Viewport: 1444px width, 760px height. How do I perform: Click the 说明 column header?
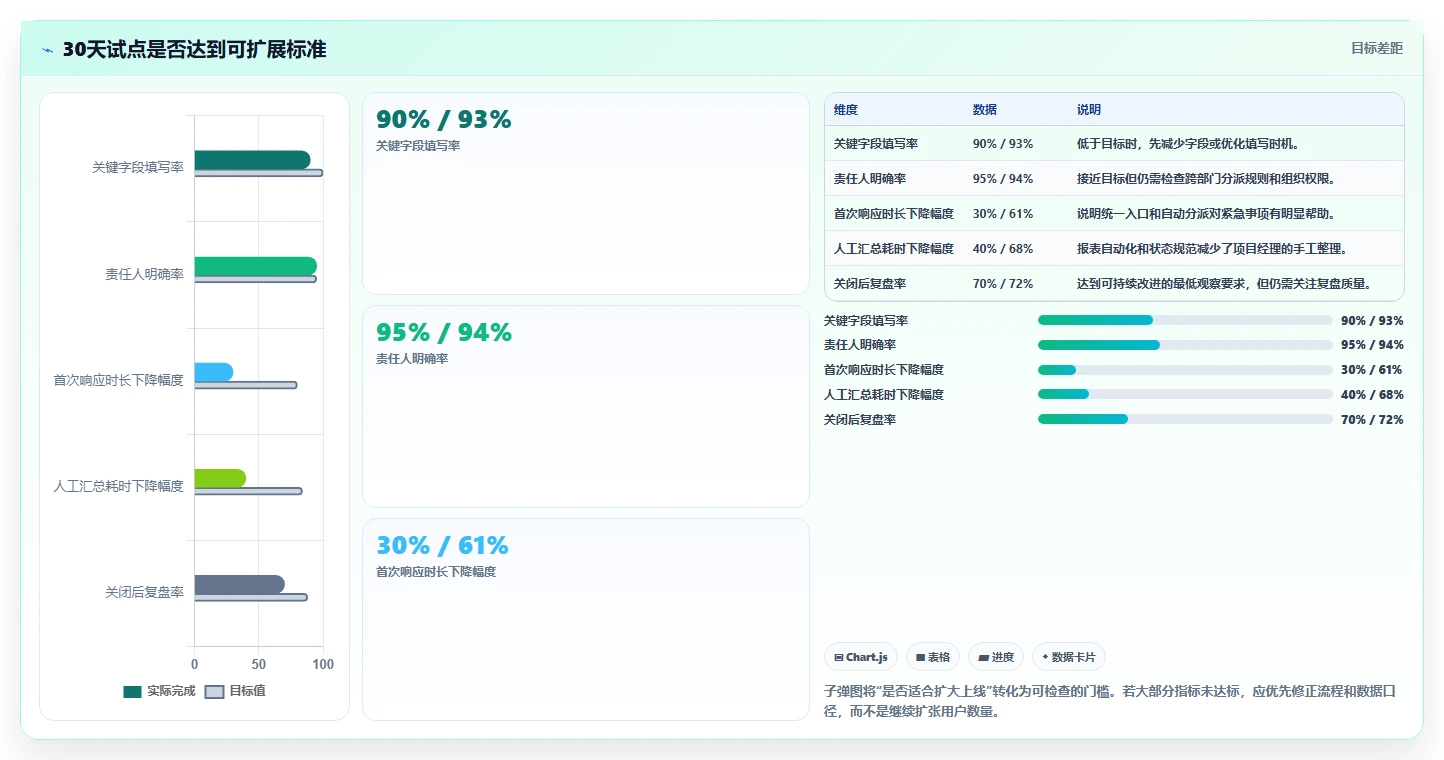(1089, 110)
